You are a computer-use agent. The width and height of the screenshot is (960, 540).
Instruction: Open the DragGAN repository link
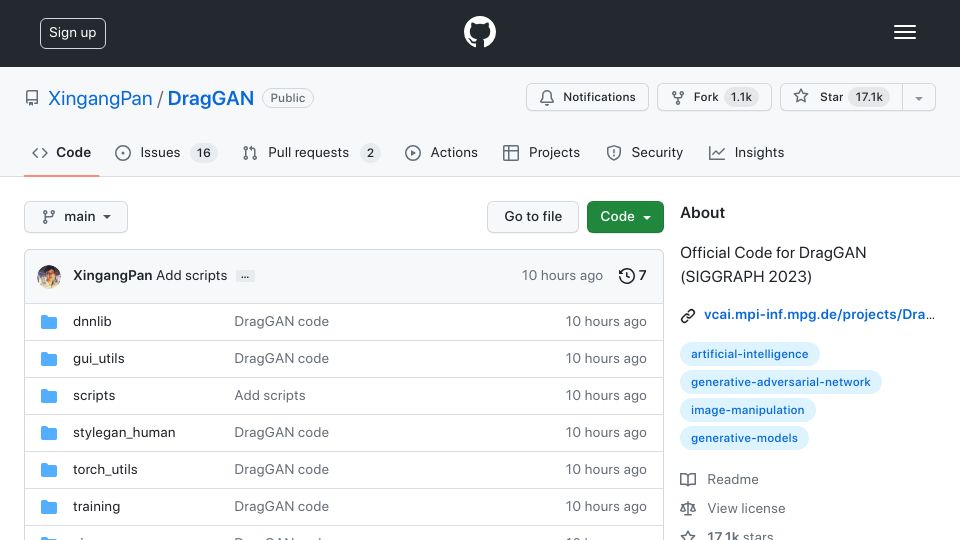pyautogui.click(x=211, y=98)
